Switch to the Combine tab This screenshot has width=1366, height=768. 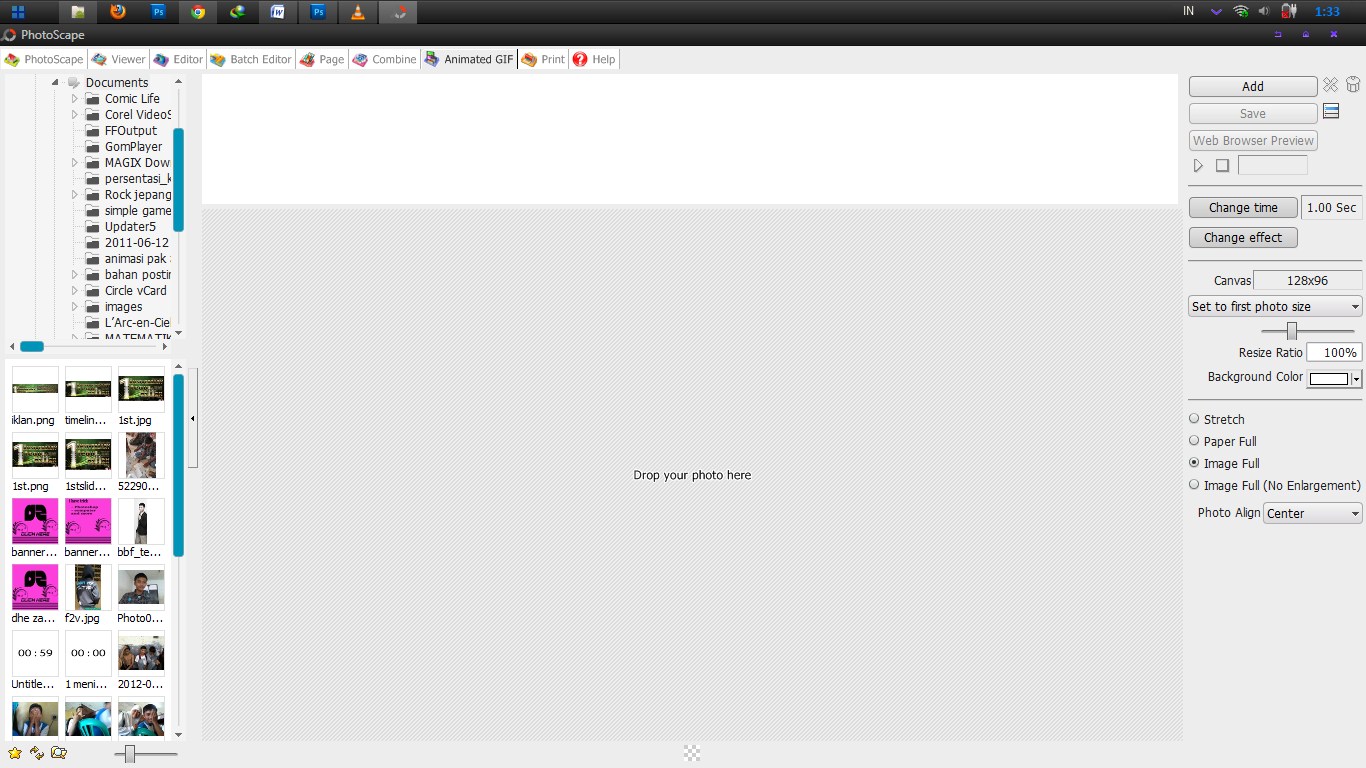(x=384, y=59)
